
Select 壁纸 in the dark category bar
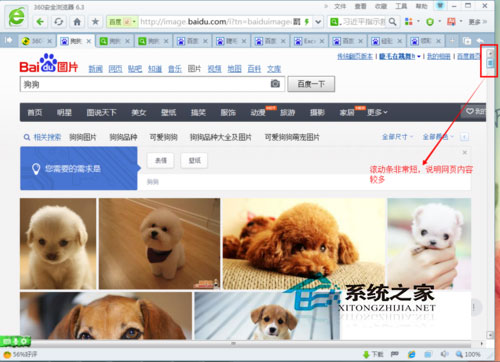click(168, 112)
